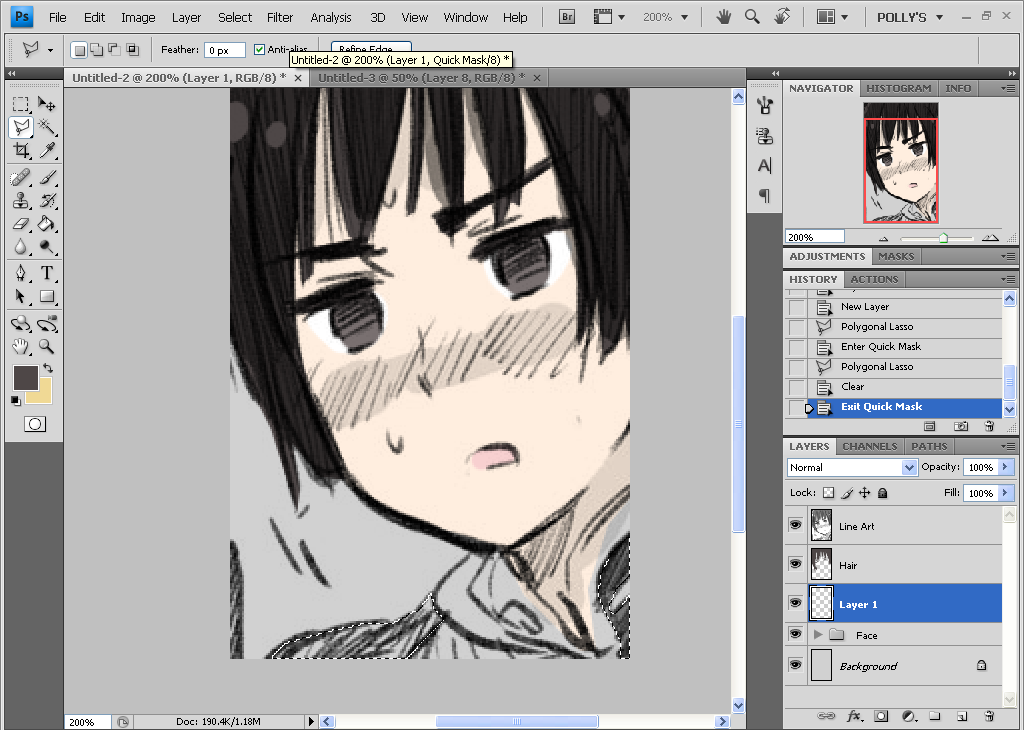
Task: Switch to the Channels tab
Action: pos(869,447)
